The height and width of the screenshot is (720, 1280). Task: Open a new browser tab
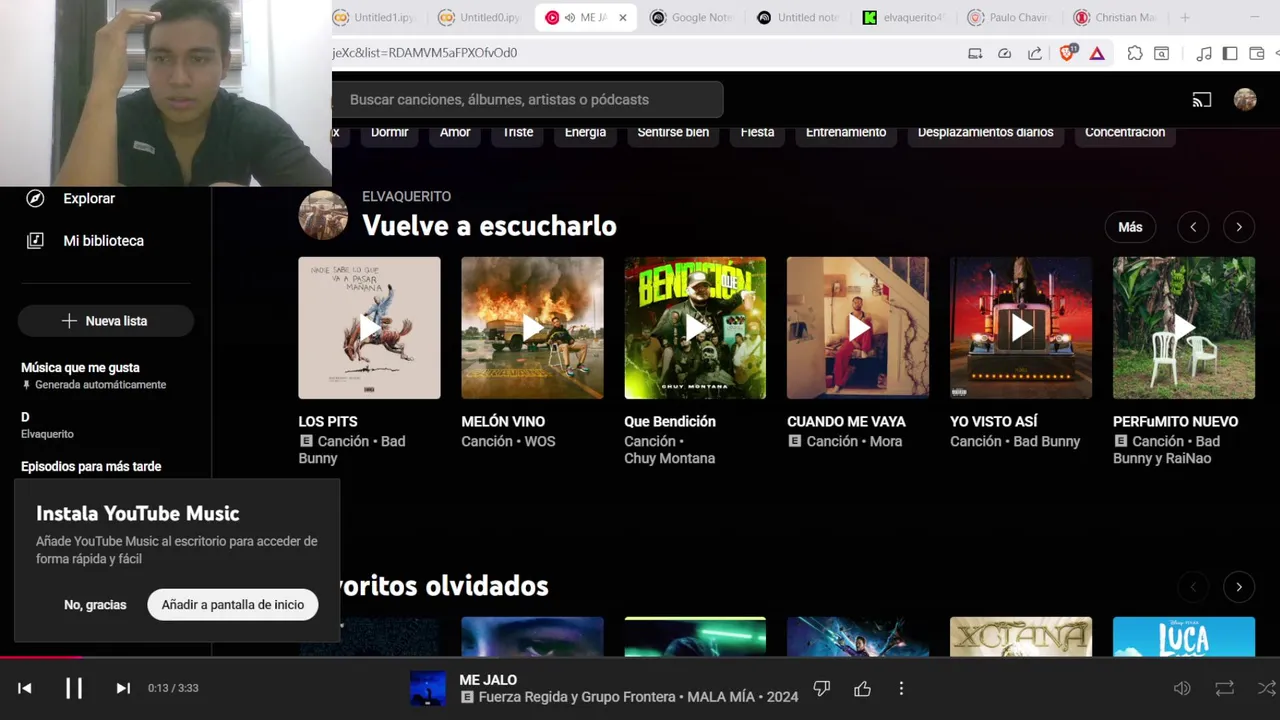[1185, 17]
